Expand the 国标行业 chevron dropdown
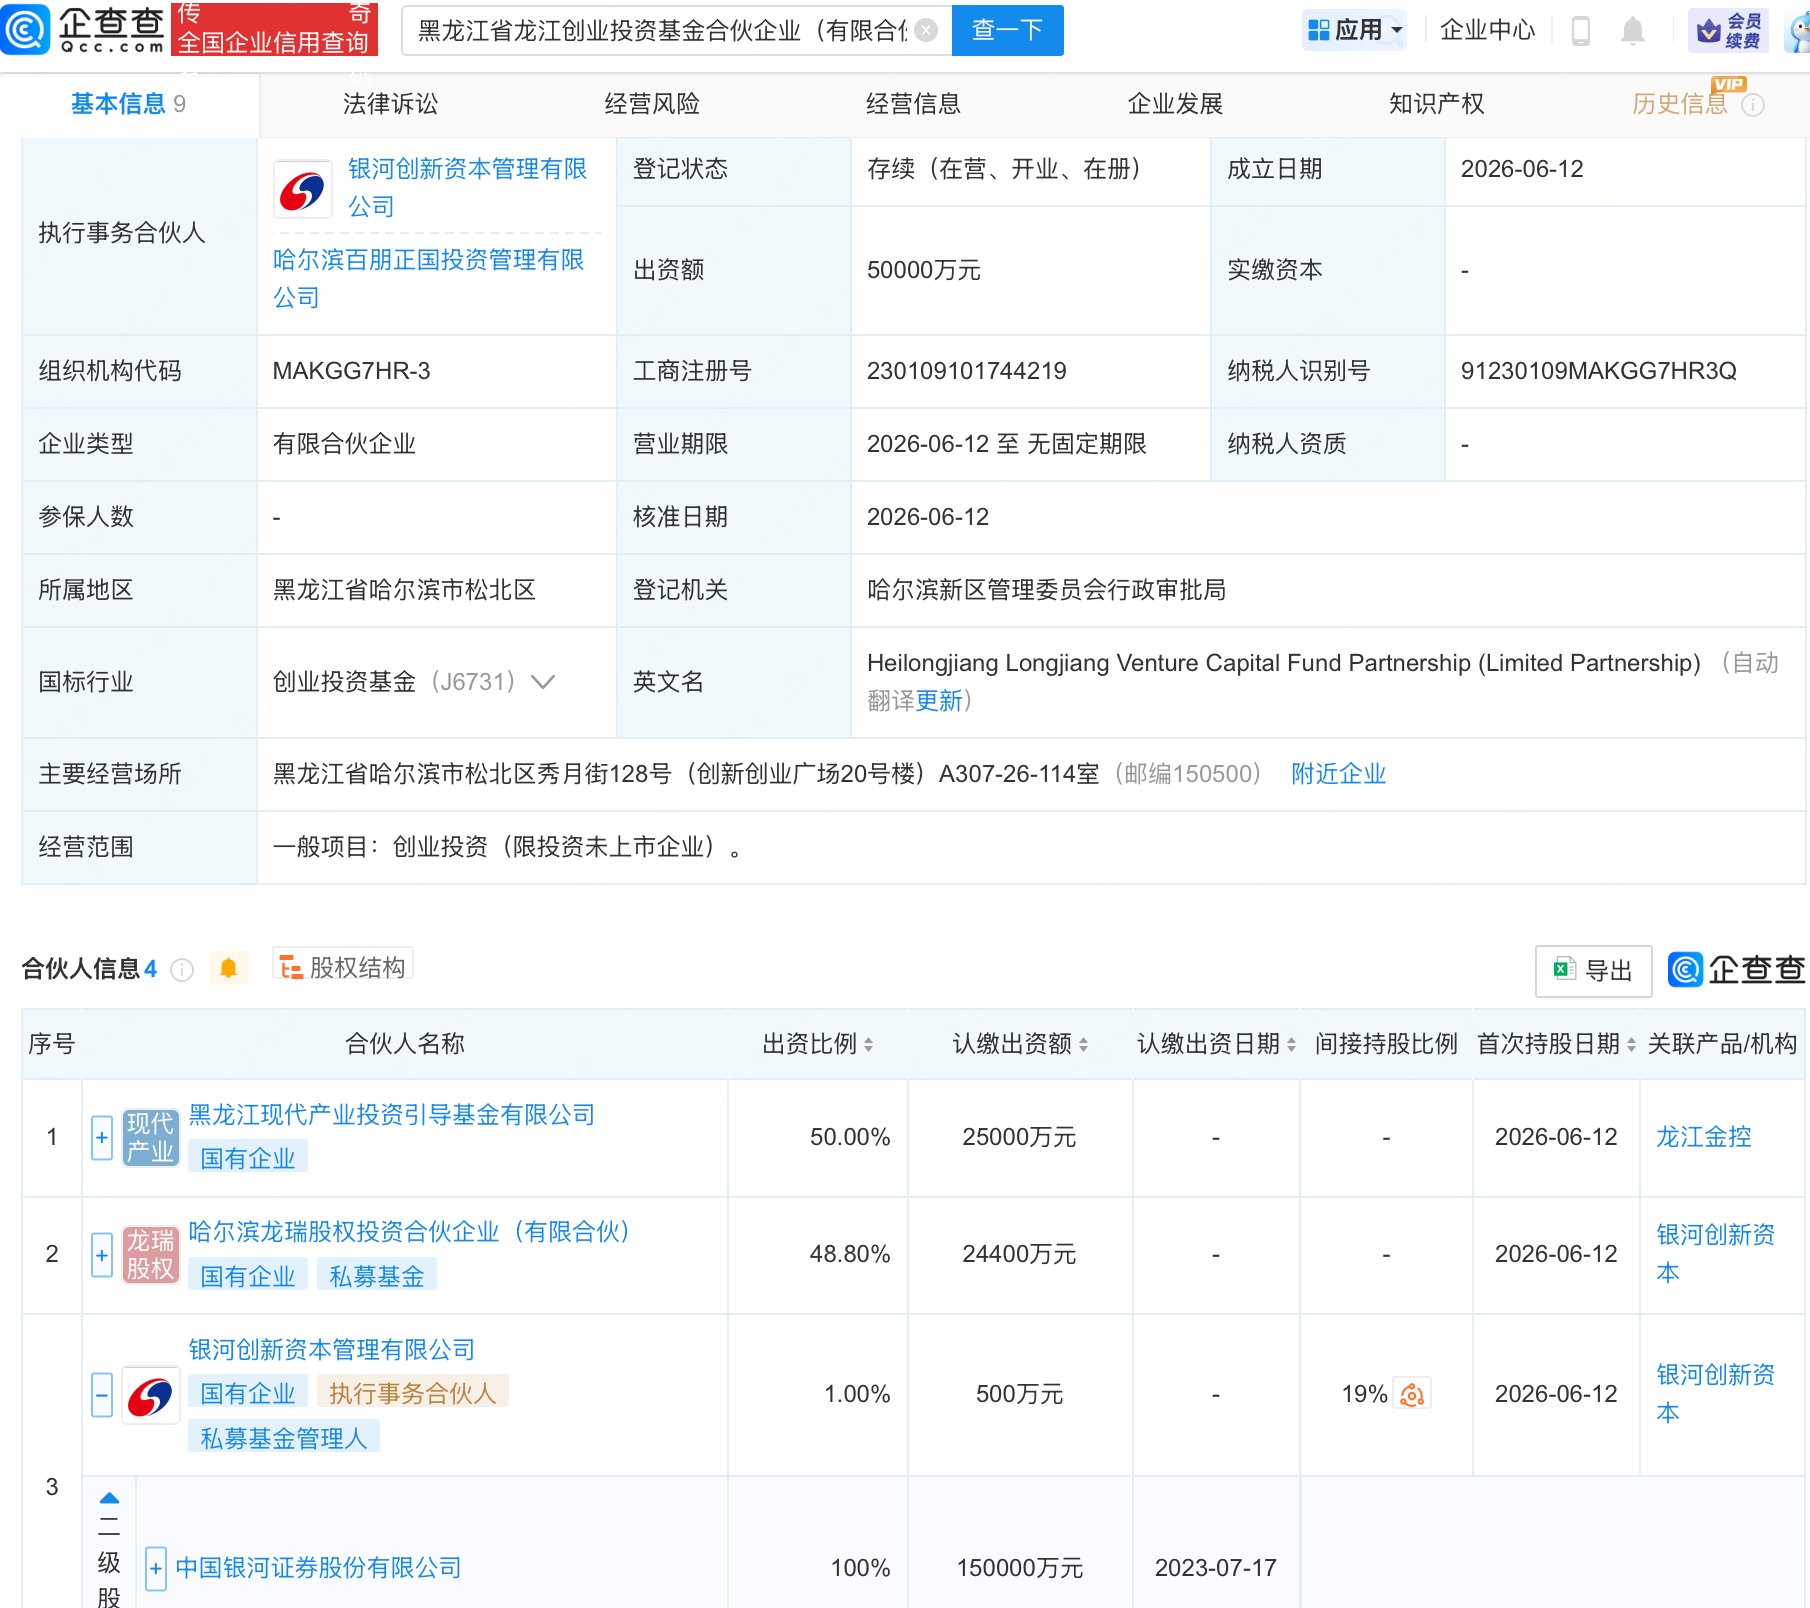The width and height of the screenshot is (1810, 1608). [543, 682]
